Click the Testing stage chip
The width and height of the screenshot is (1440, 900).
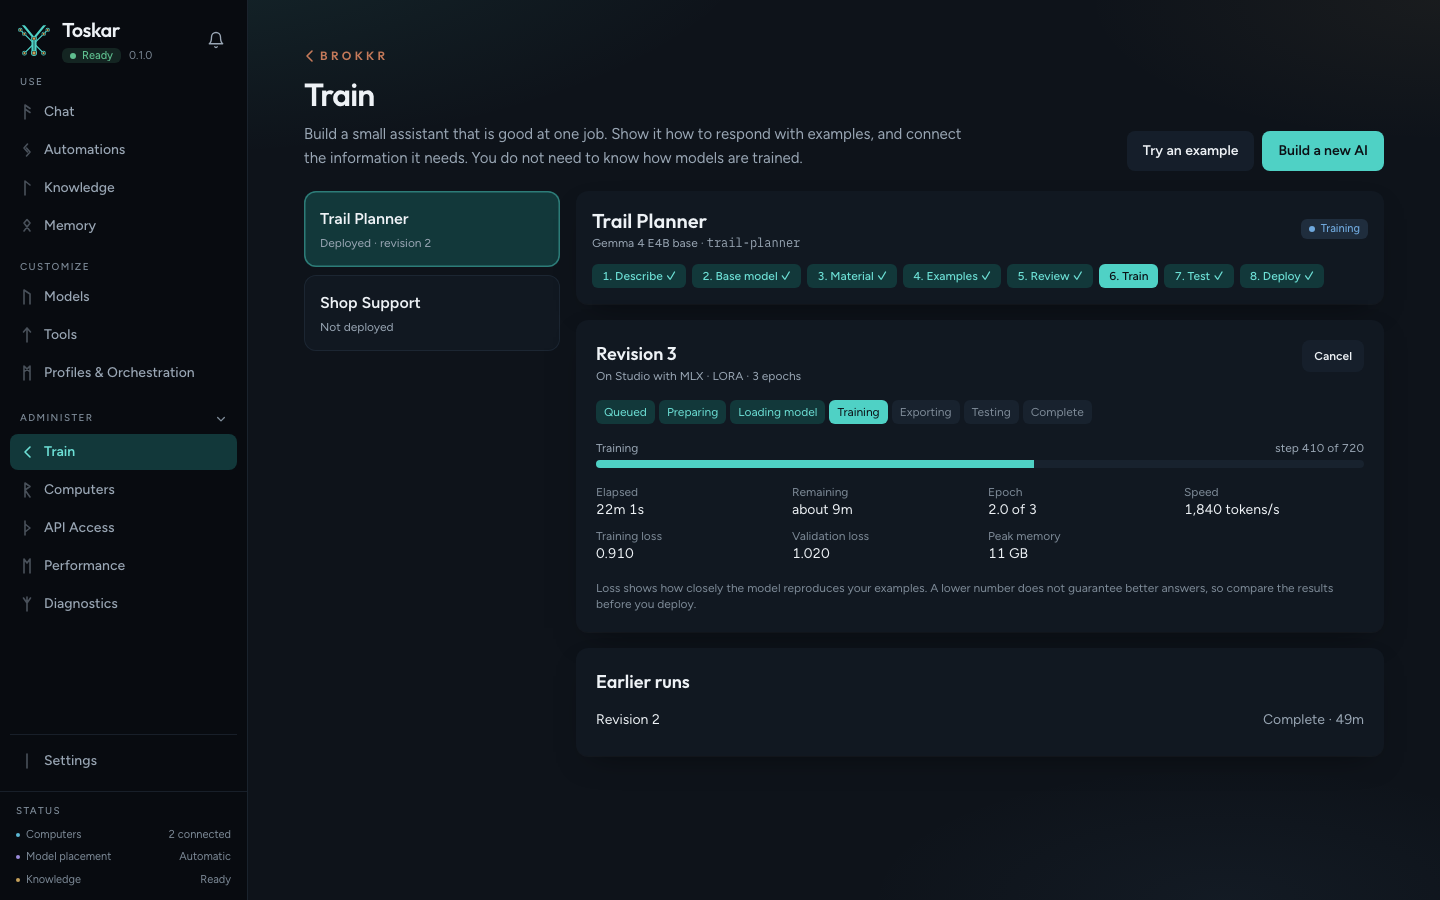(991, 412)
